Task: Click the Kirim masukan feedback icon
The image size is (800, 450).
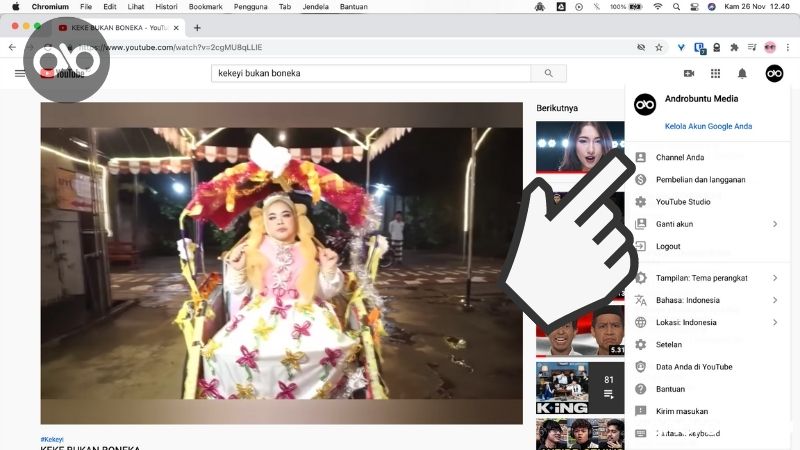Action: pyautogui.click(x=640, y=411)
